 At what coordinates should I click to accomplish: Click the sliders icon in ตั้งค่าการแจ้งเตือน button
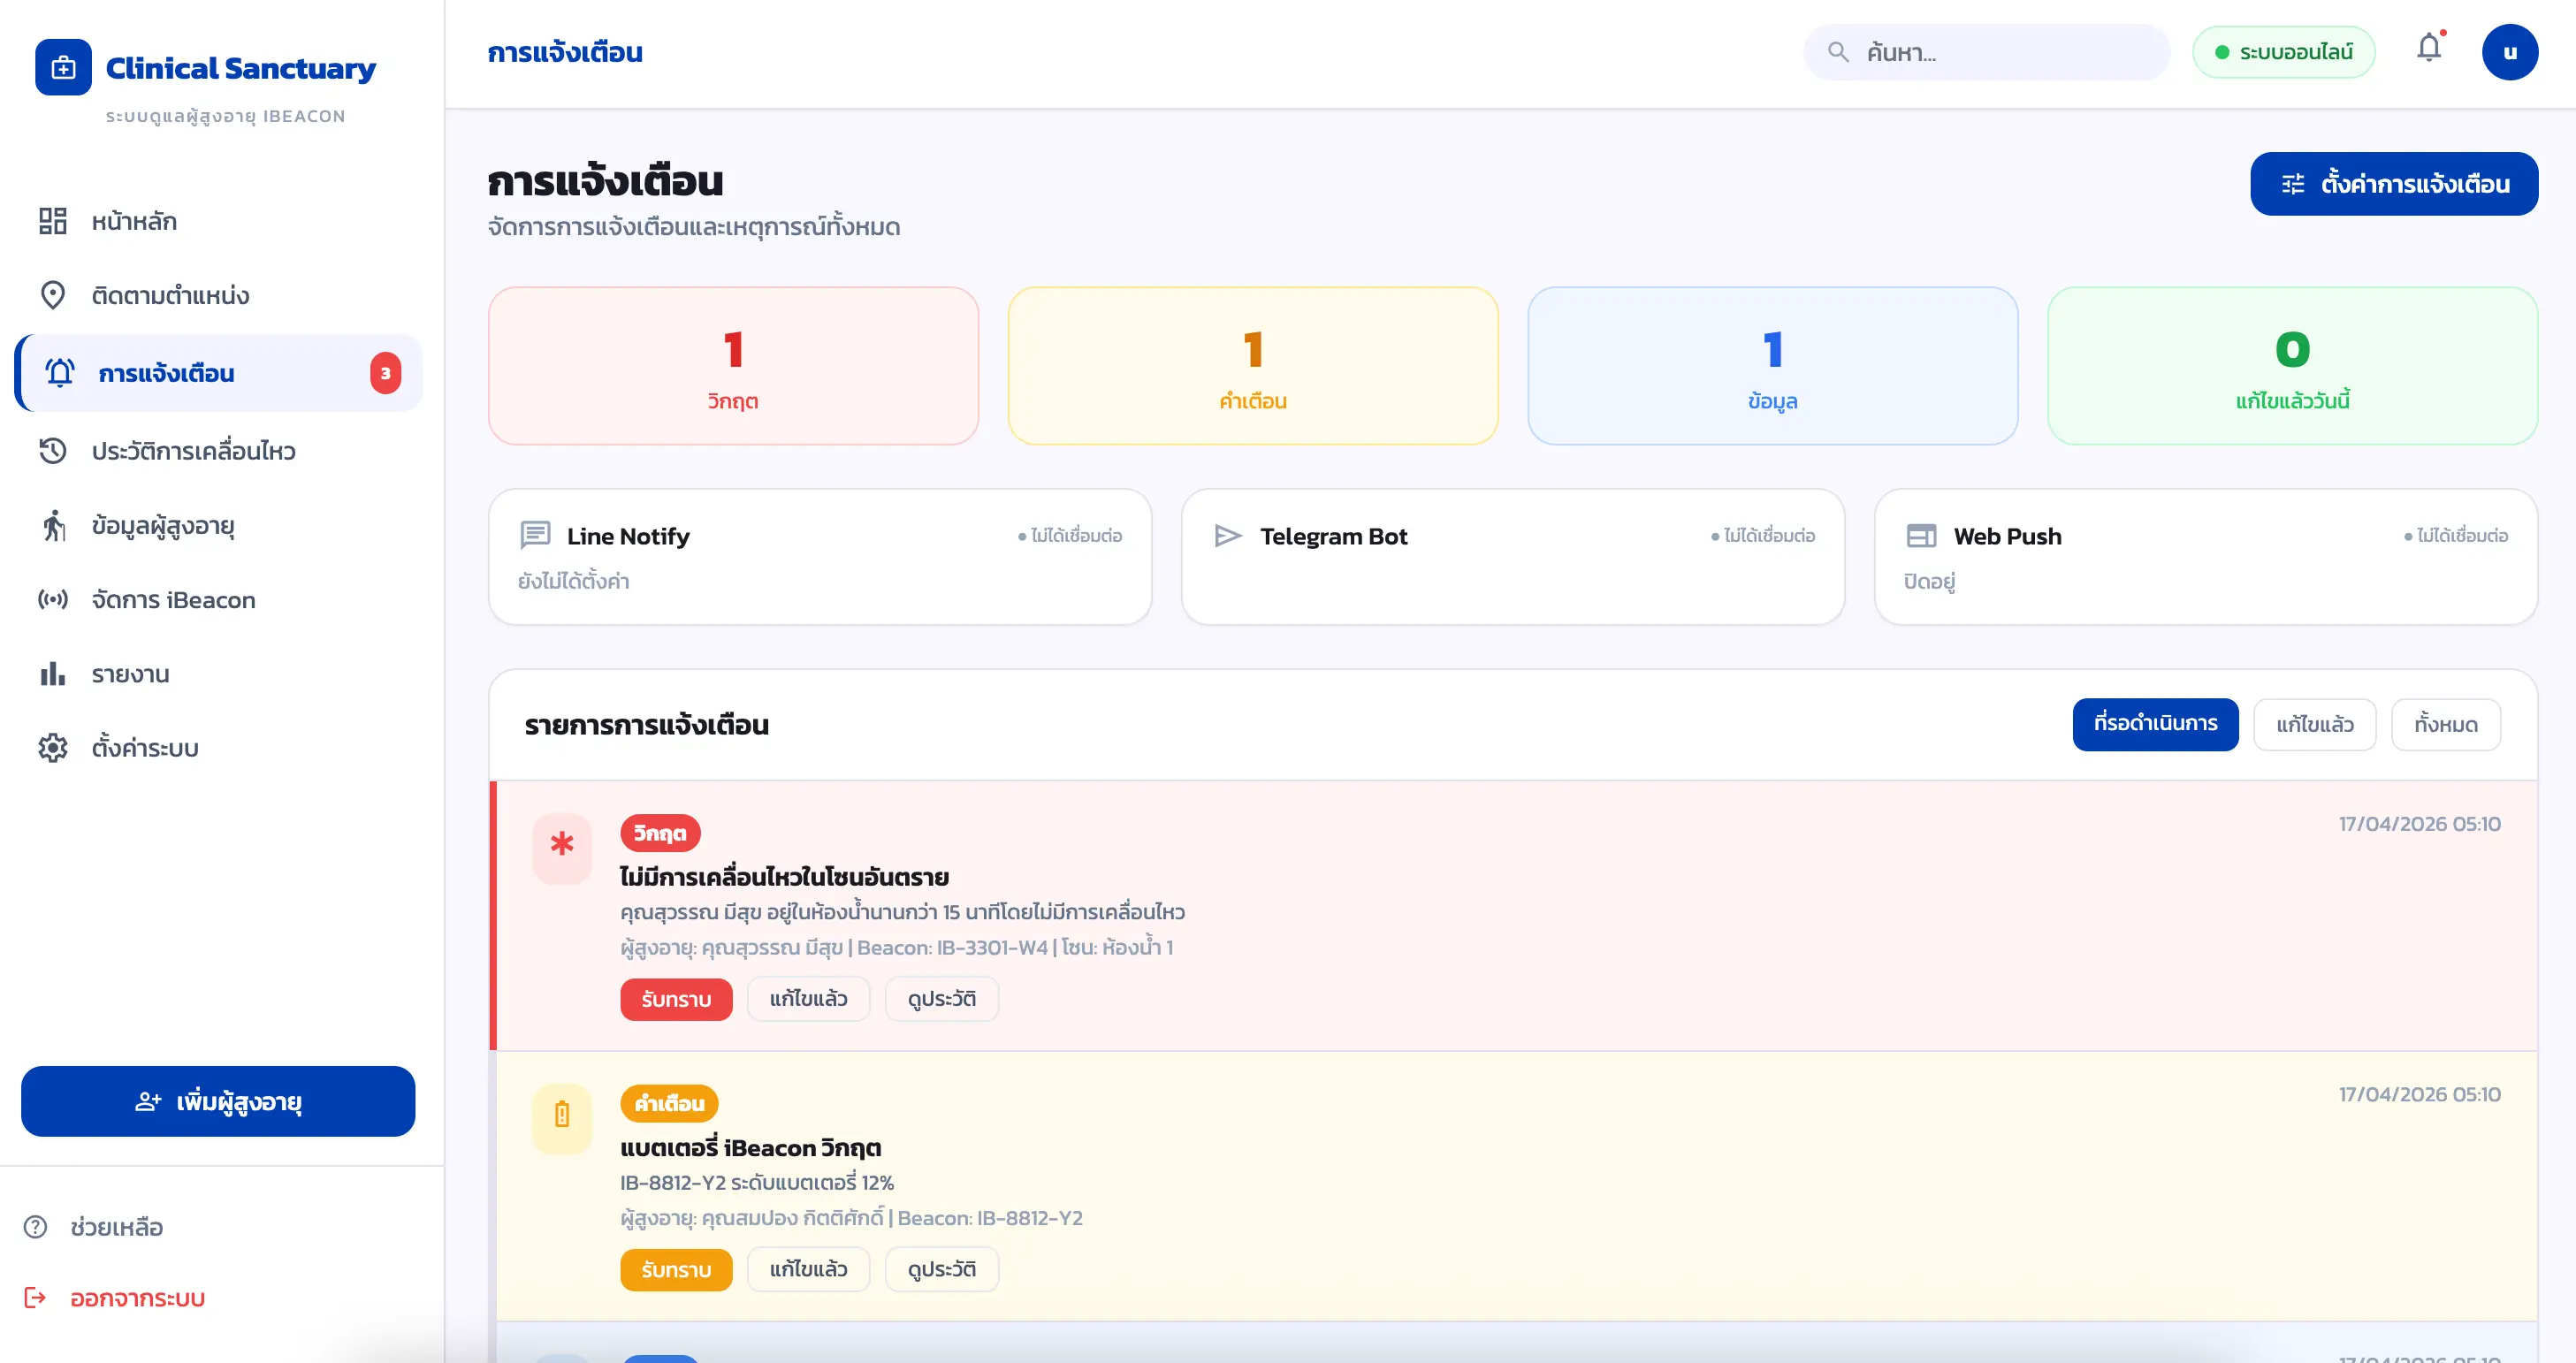tap(2293, 184)
